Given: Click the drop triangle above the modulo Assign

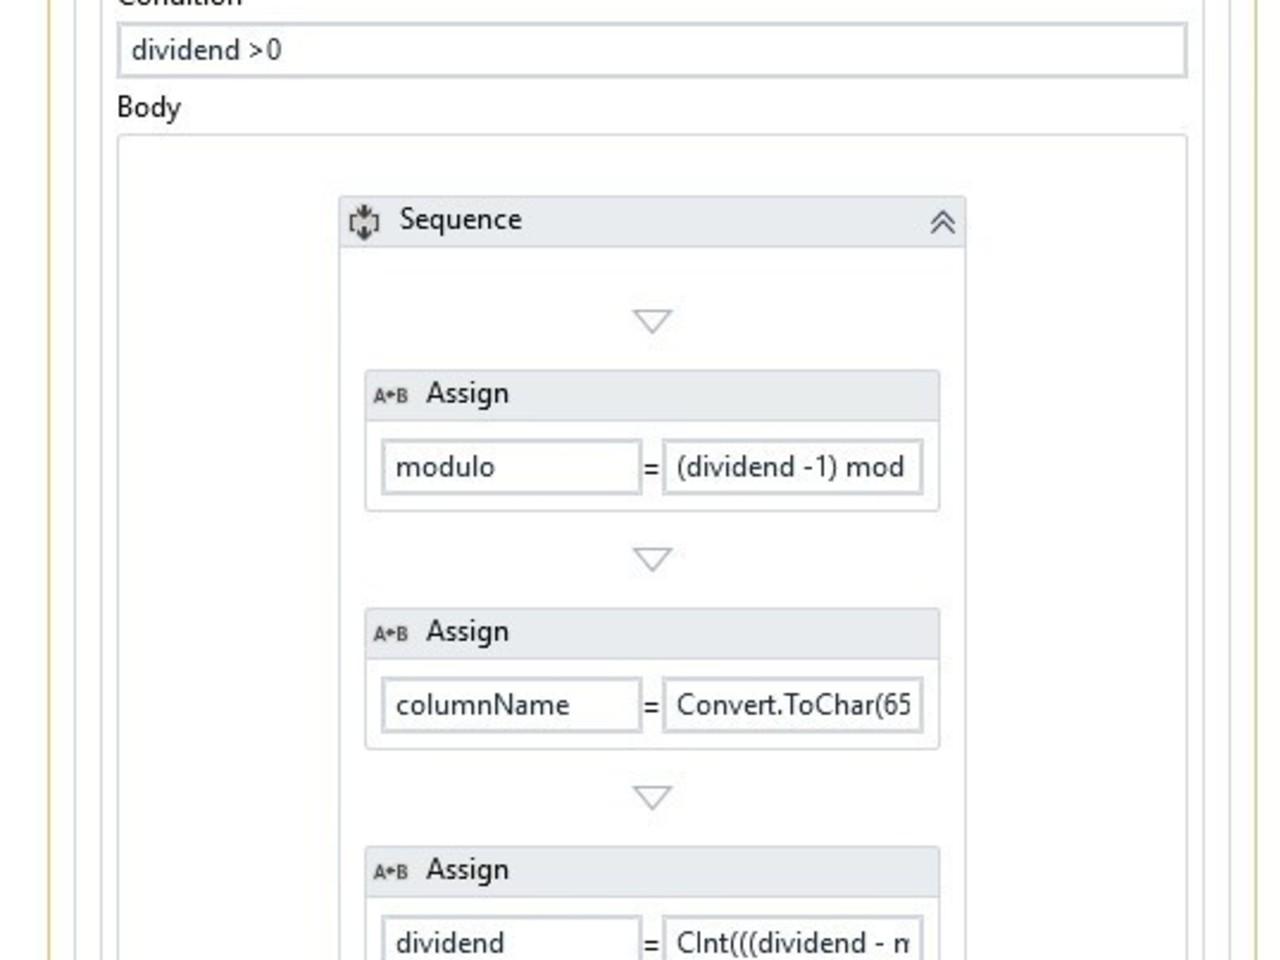Looking at the screenshot, I should (652, 321).
